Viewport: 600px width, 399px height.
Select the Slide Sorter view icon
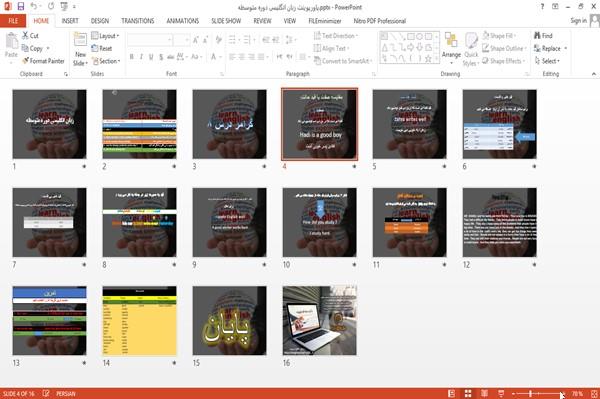click(468, 394)
